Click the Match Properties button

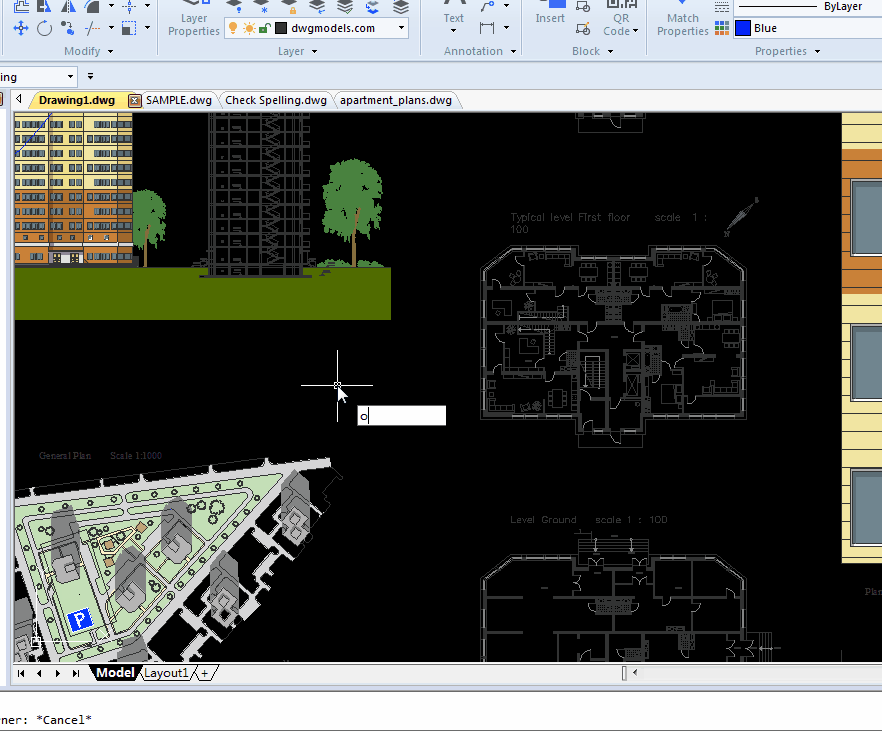(x=682, y=19)
